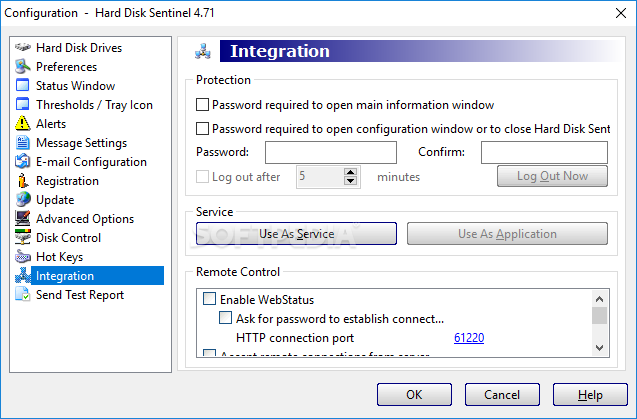
Task: Click the Hot Keys keyboard icon
Action: click(23, 257)
